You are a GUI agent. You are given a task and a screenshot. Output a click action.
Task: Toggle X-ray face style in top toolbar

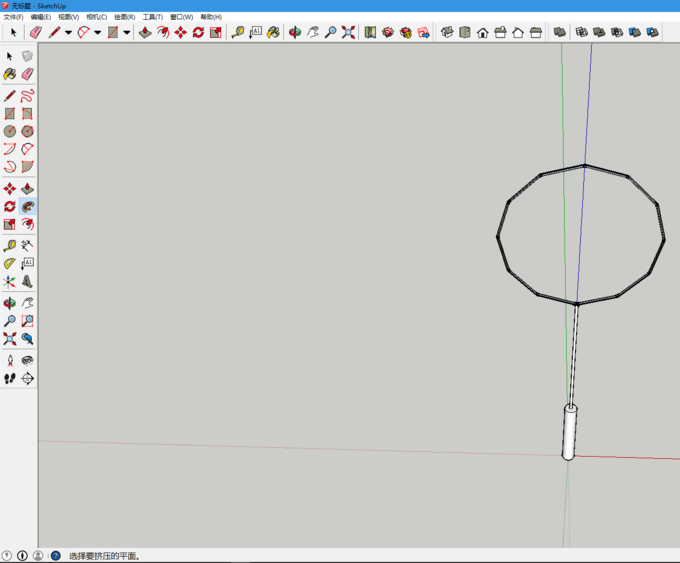(559, 32)
